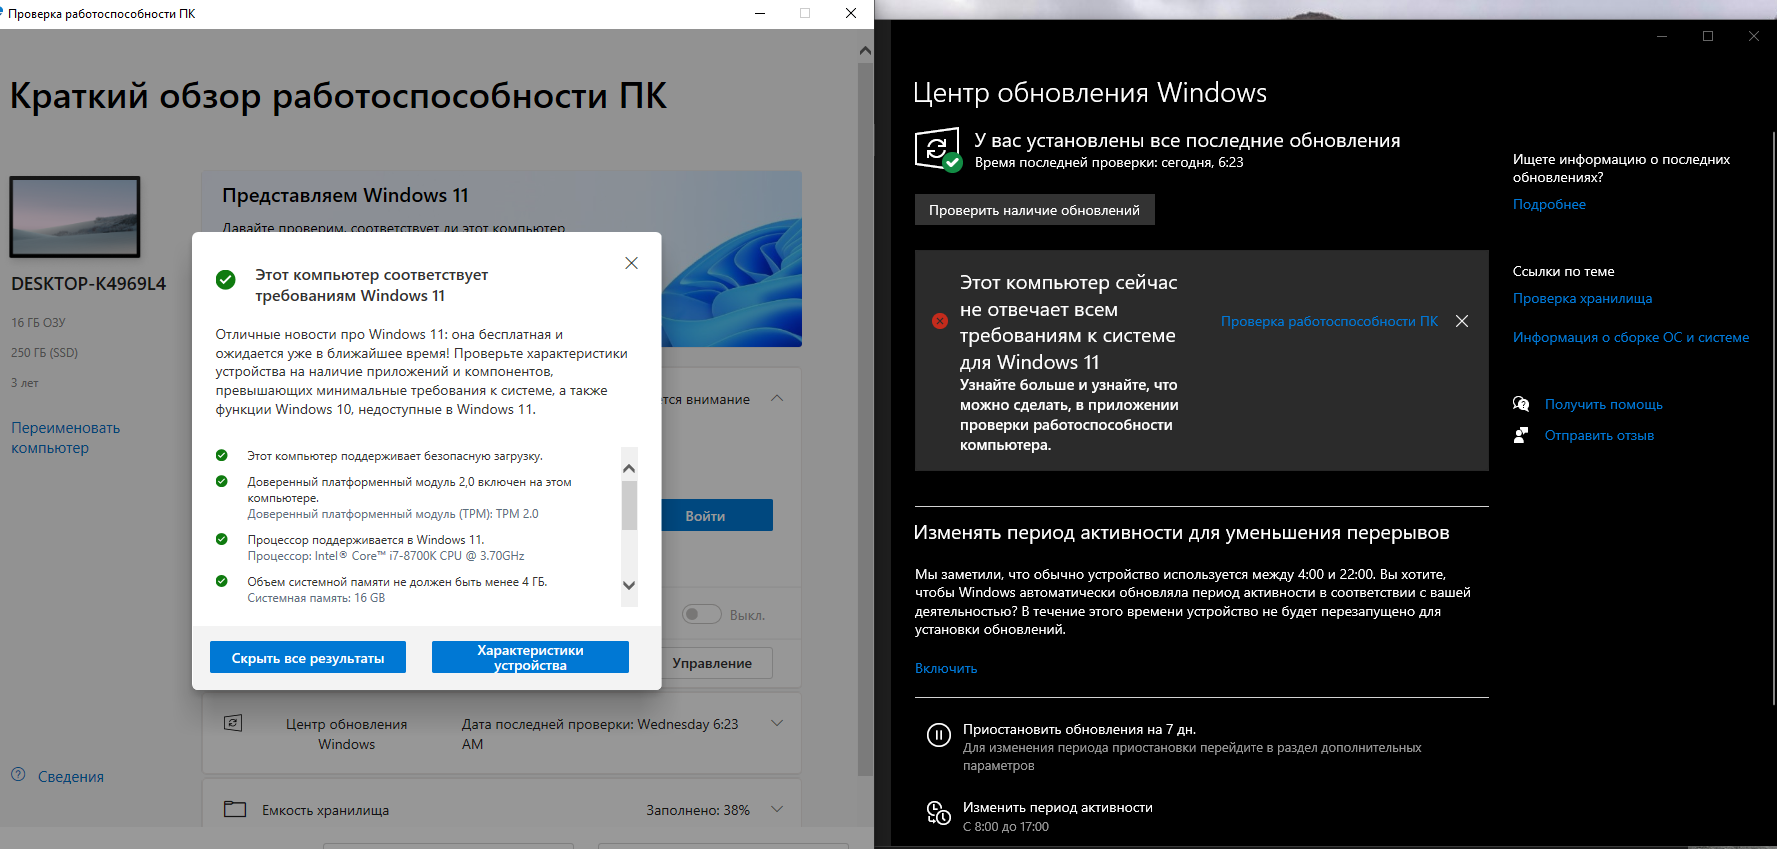
Task: Click the system memory requirement check icon
Action: 222,581
